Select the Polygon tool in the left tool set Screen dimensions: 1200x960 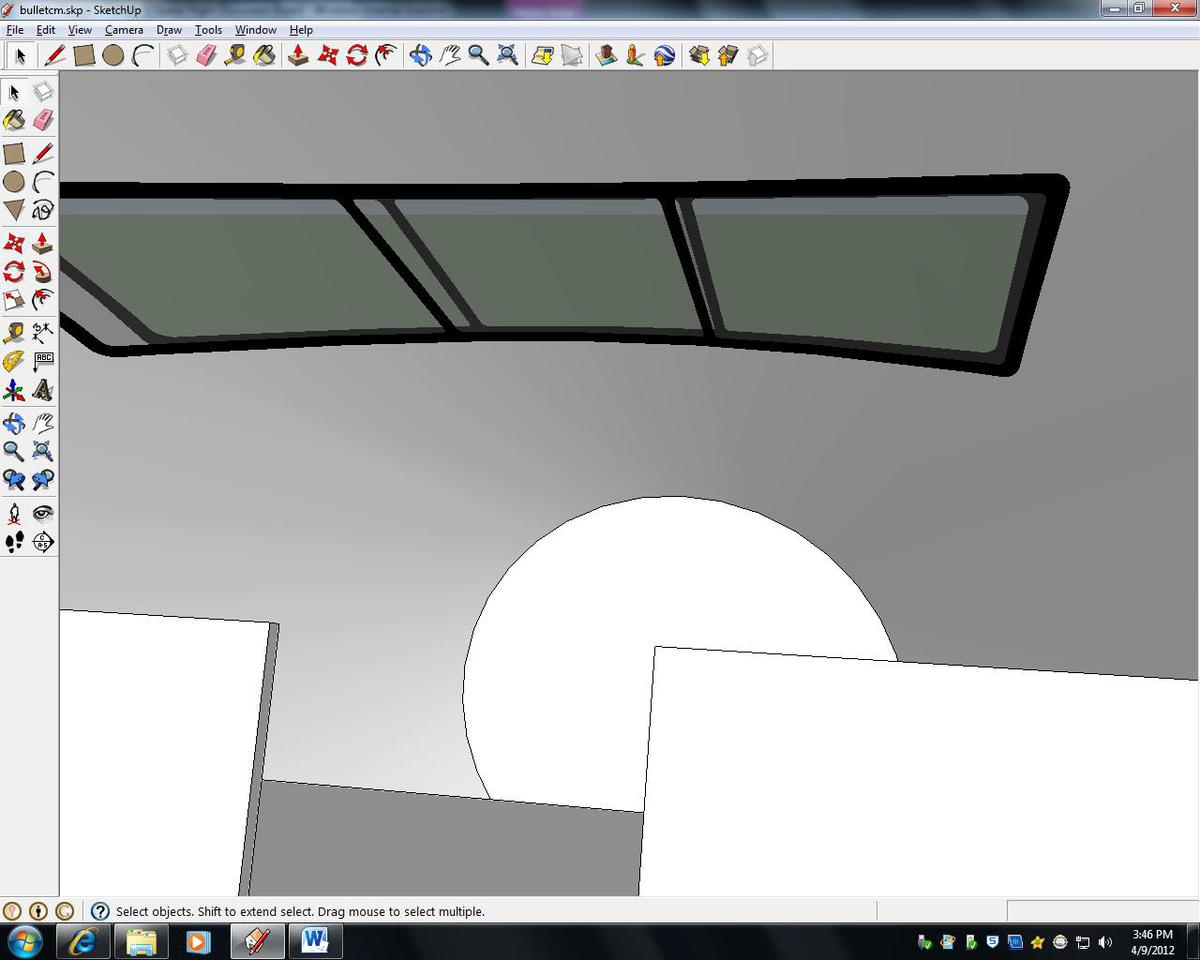(x=14, y=210)
